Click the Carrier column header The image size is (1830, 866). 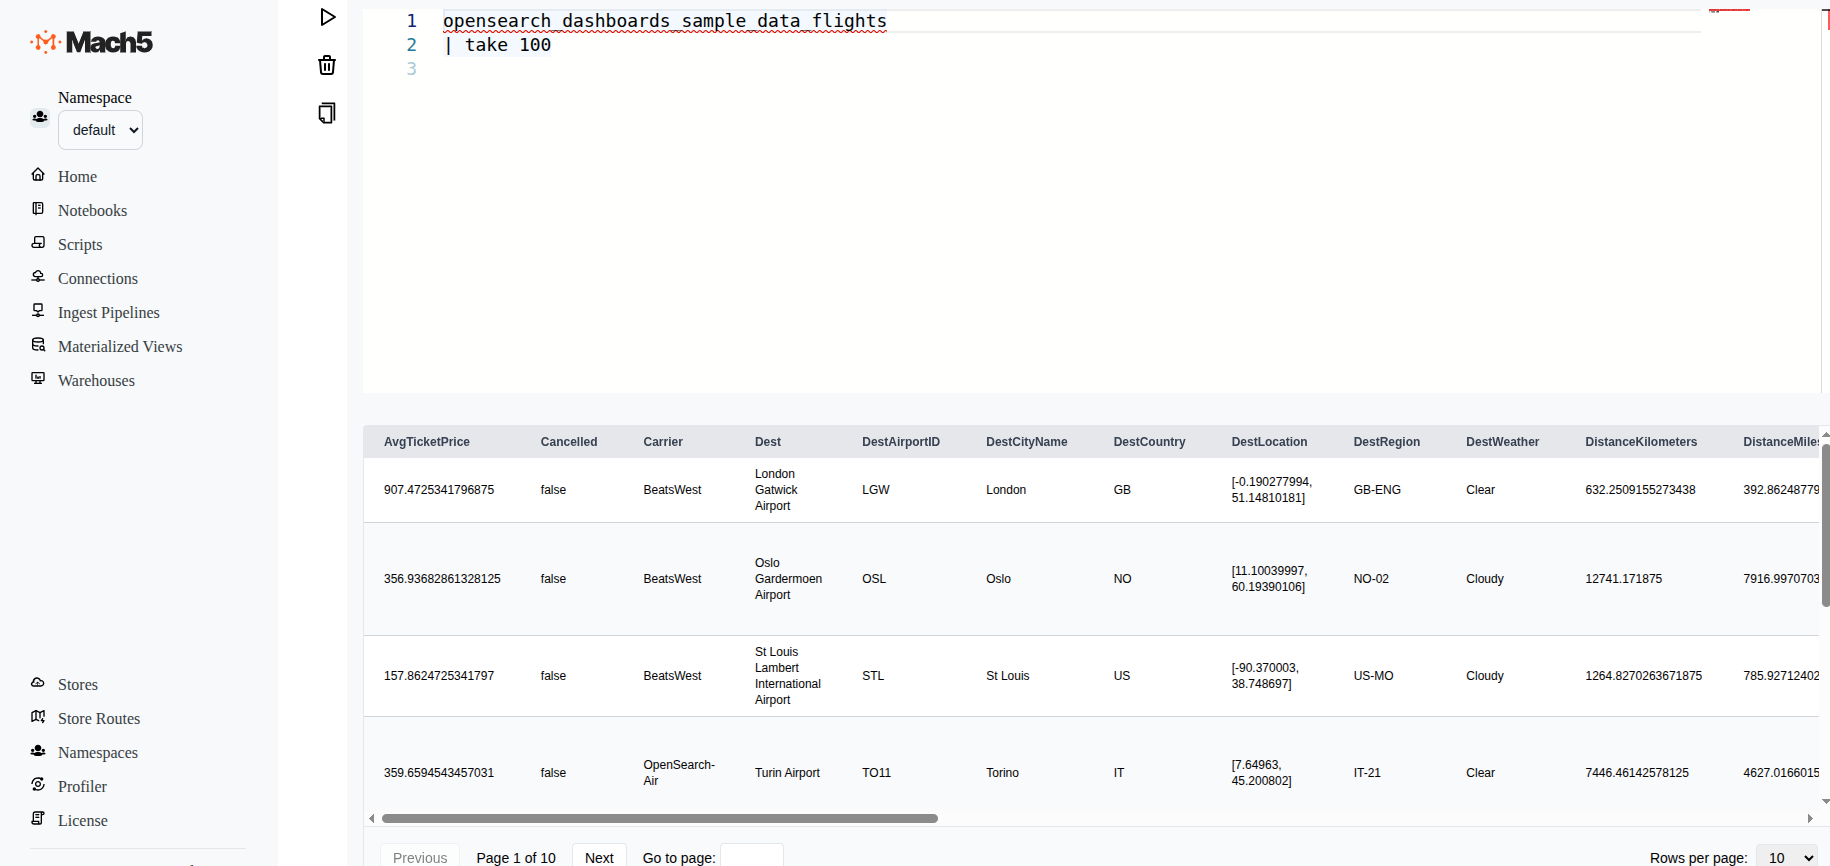663,442
